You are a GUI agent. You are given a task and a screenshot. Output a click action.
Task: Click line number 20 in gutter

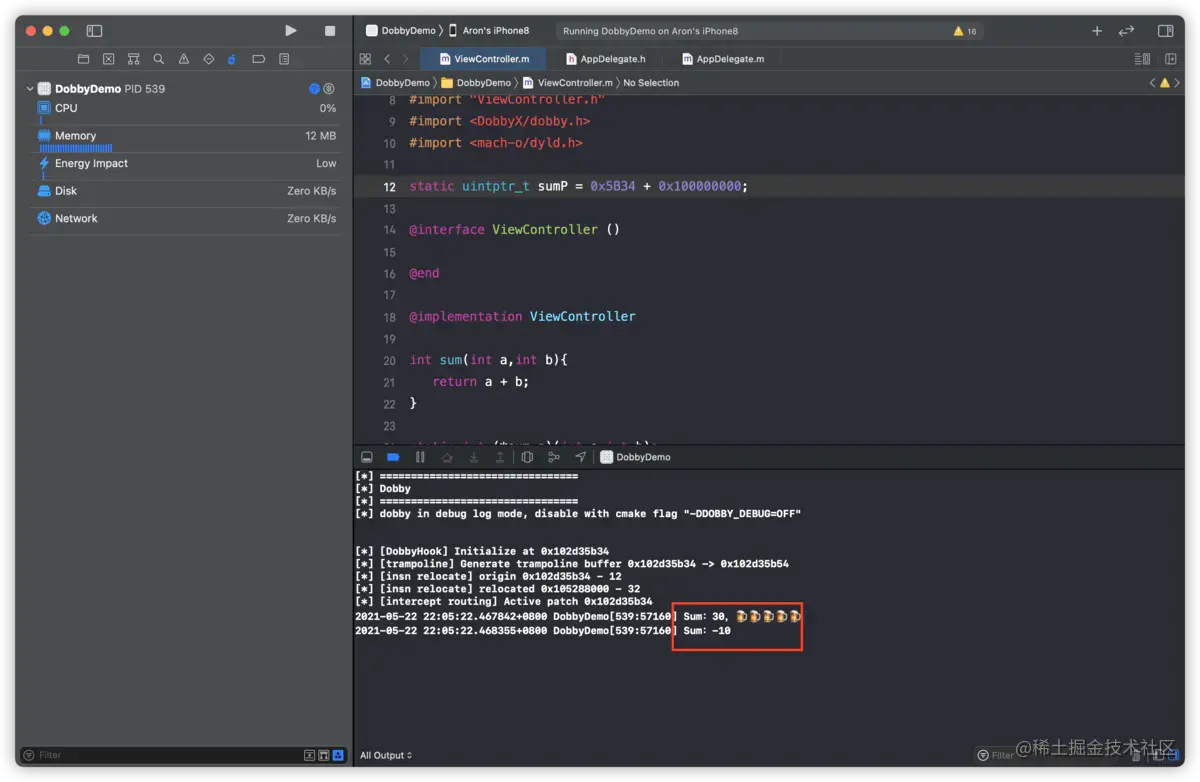(390, 360)
